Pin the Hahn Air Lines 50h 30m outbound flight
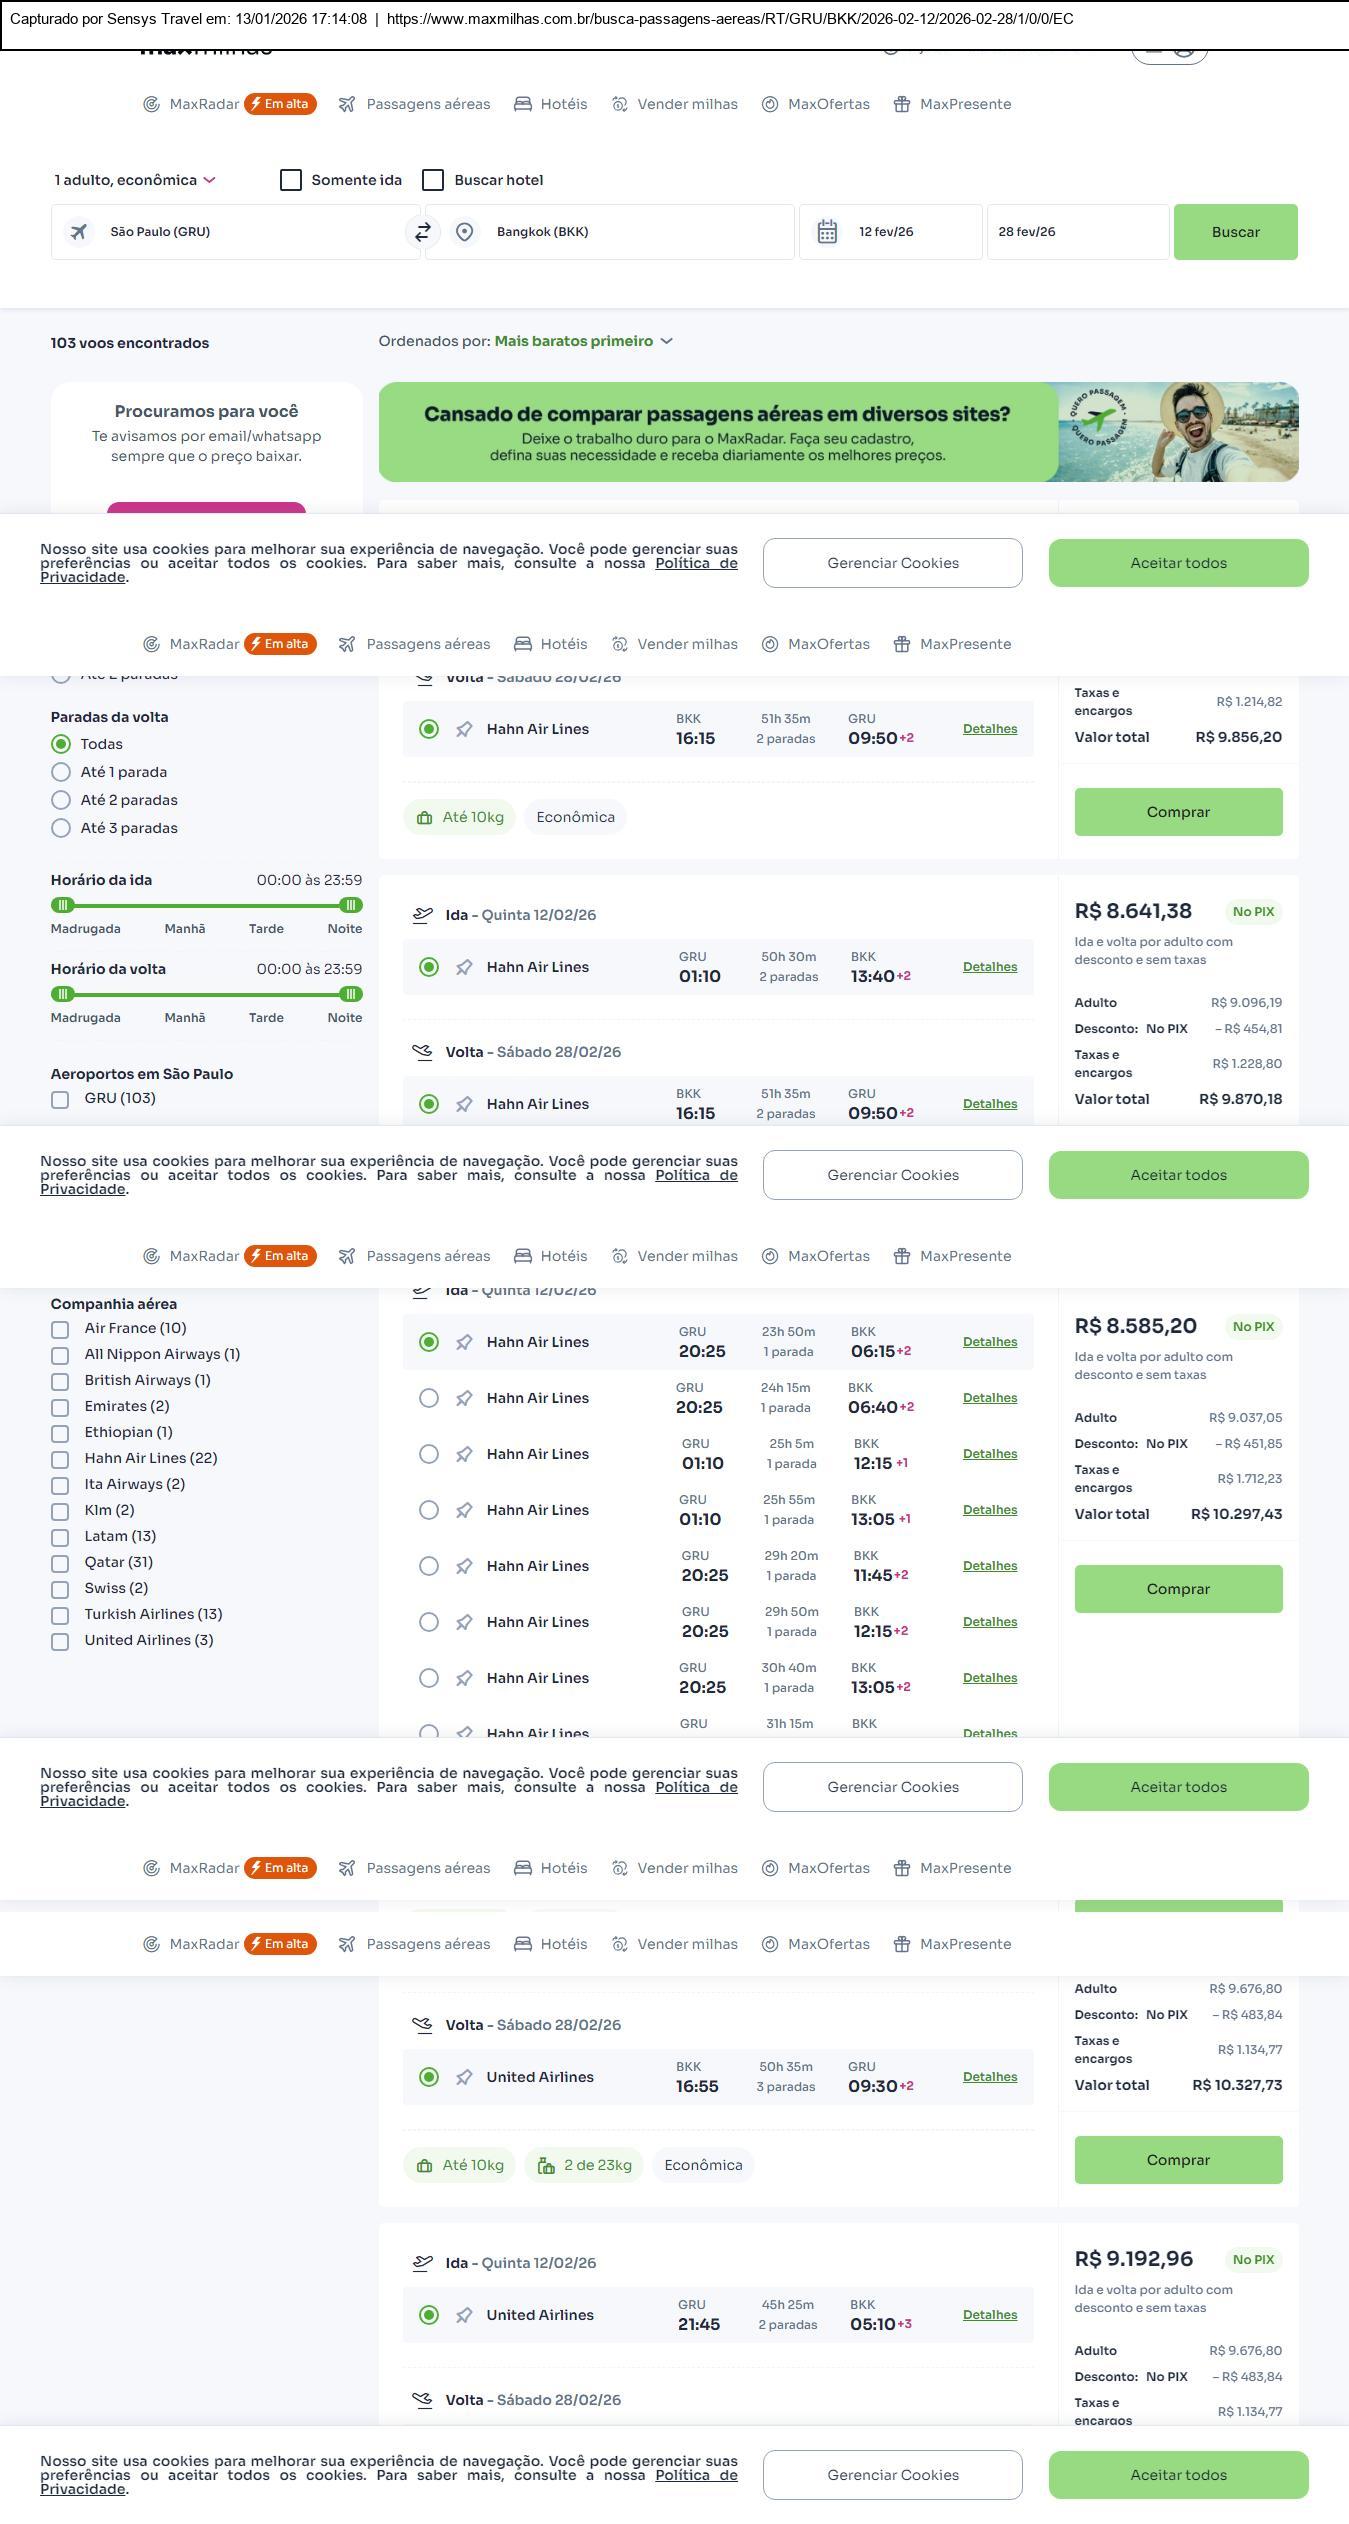 [464, 967]
